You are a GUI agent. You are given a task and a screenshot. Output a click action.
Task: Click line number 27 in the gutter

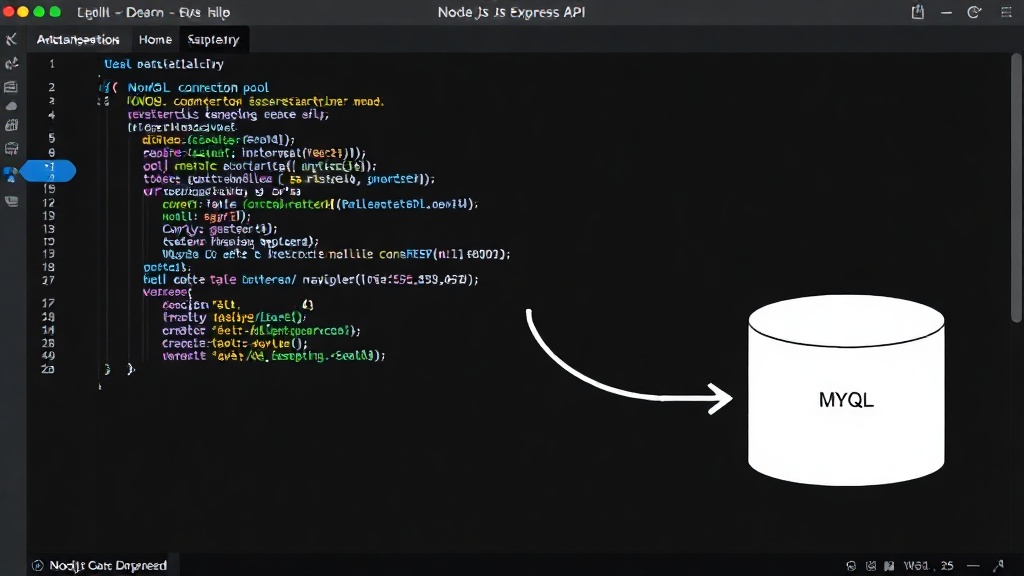click(x=48, y=280)
